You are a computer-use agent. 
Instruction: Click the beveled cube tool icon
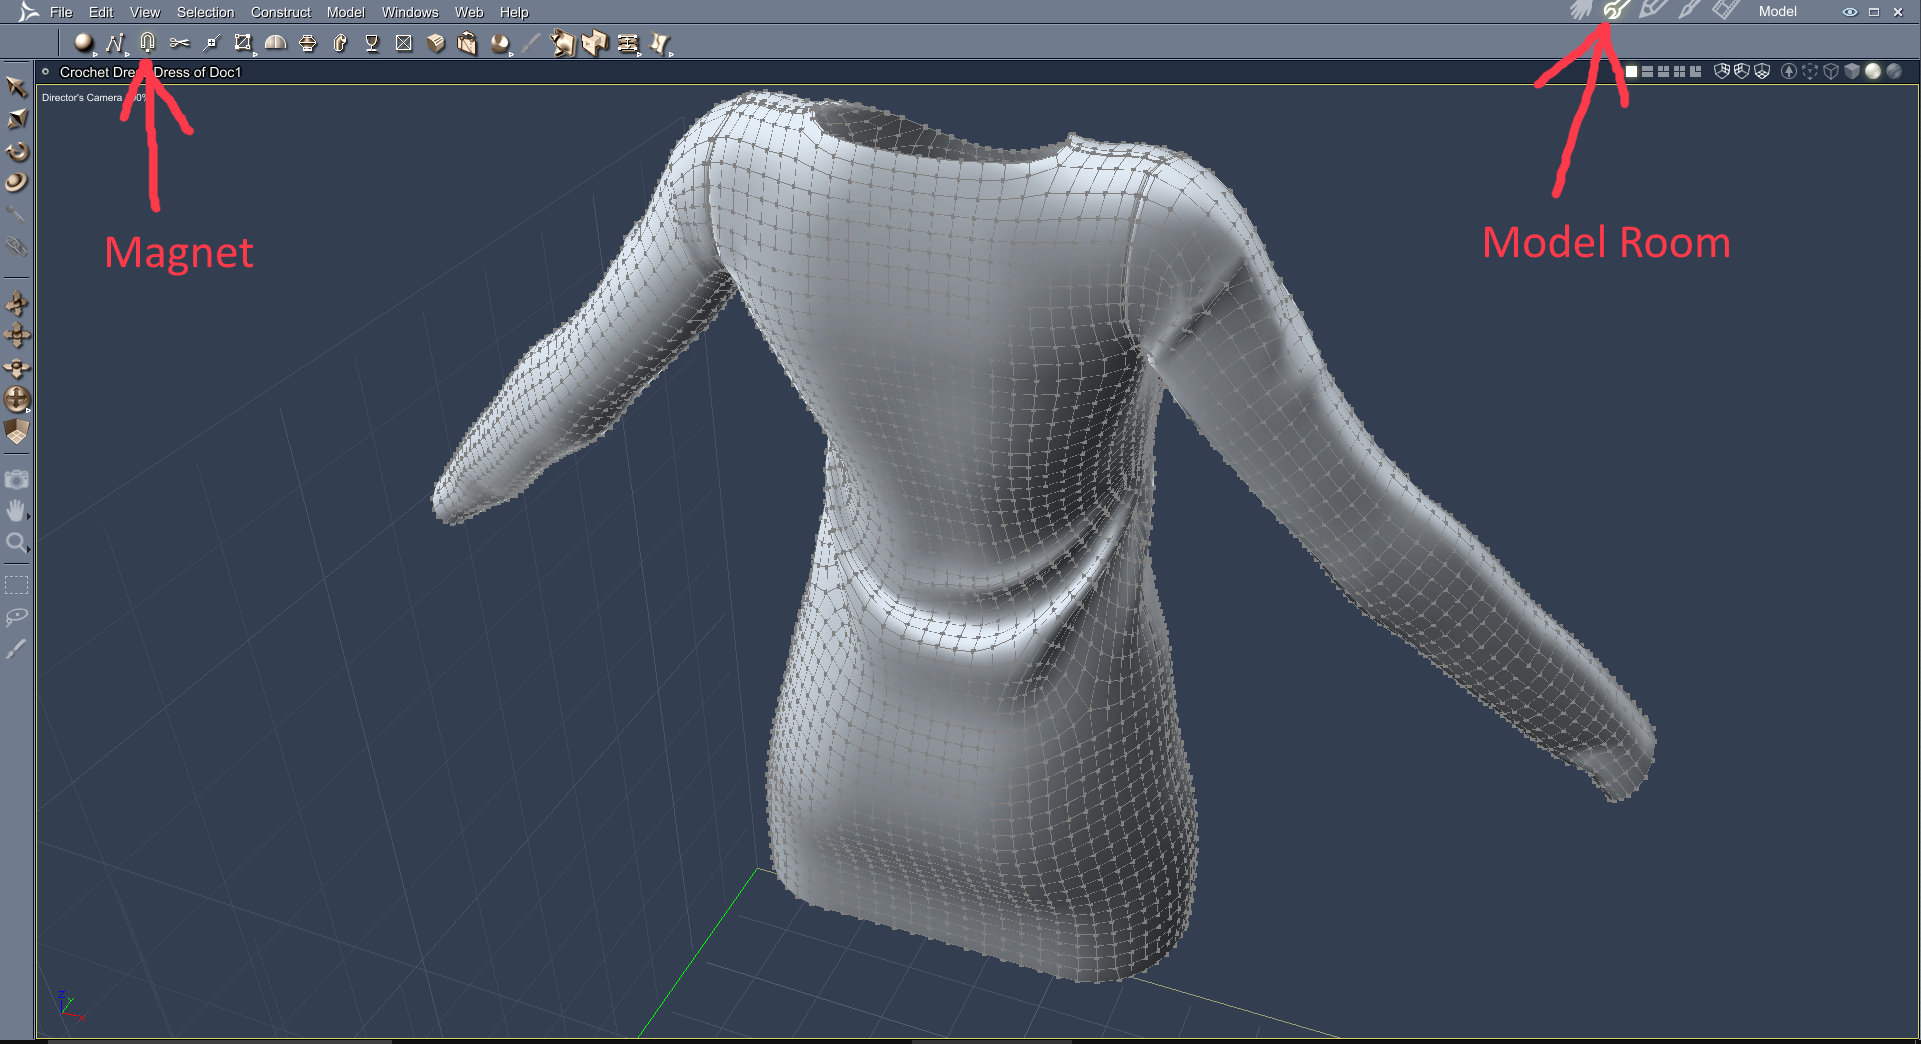pyautogui.click(x=436, y=42)
